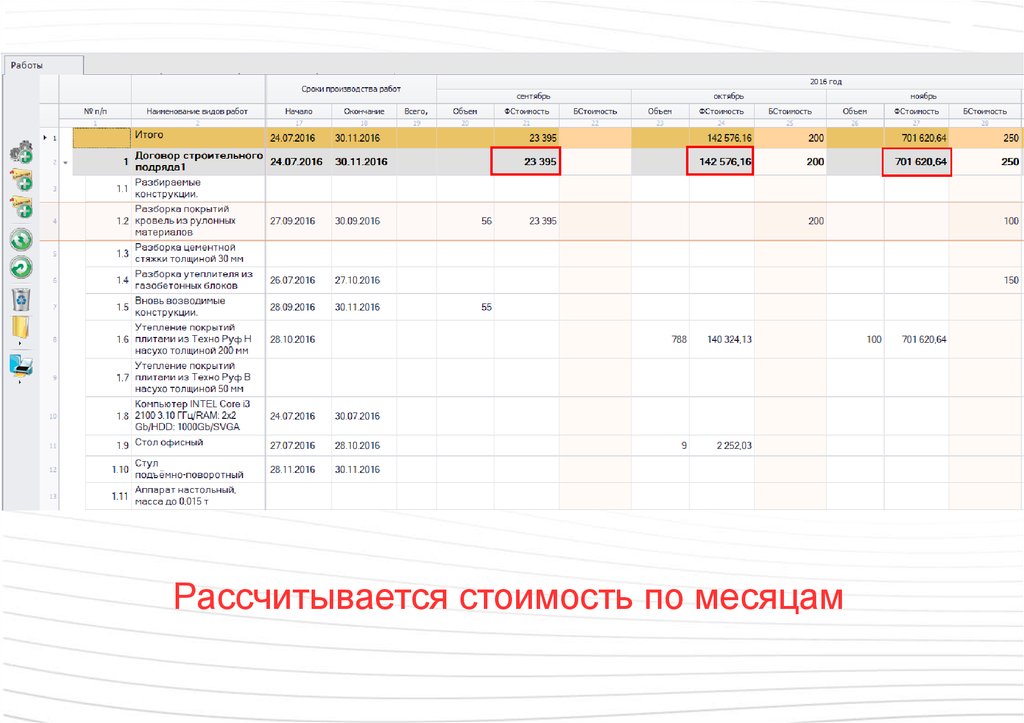Select the Договор строительного подряда1 cell

tap(198, 161)
